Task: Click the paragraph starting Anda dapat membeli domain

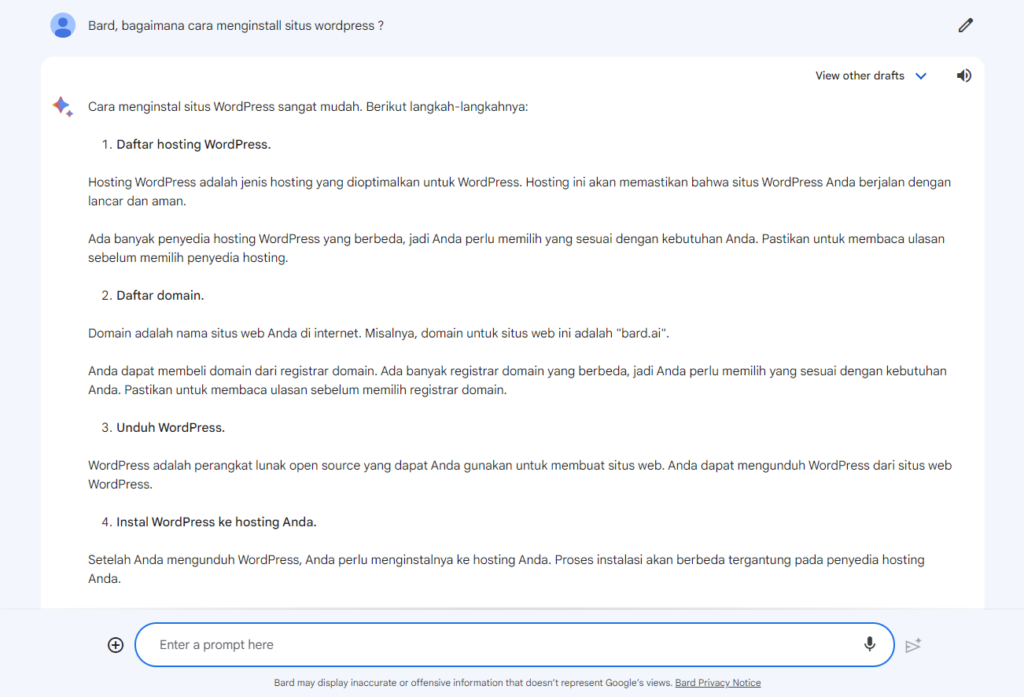Action: pyautogui.click(x=517, y=380)
